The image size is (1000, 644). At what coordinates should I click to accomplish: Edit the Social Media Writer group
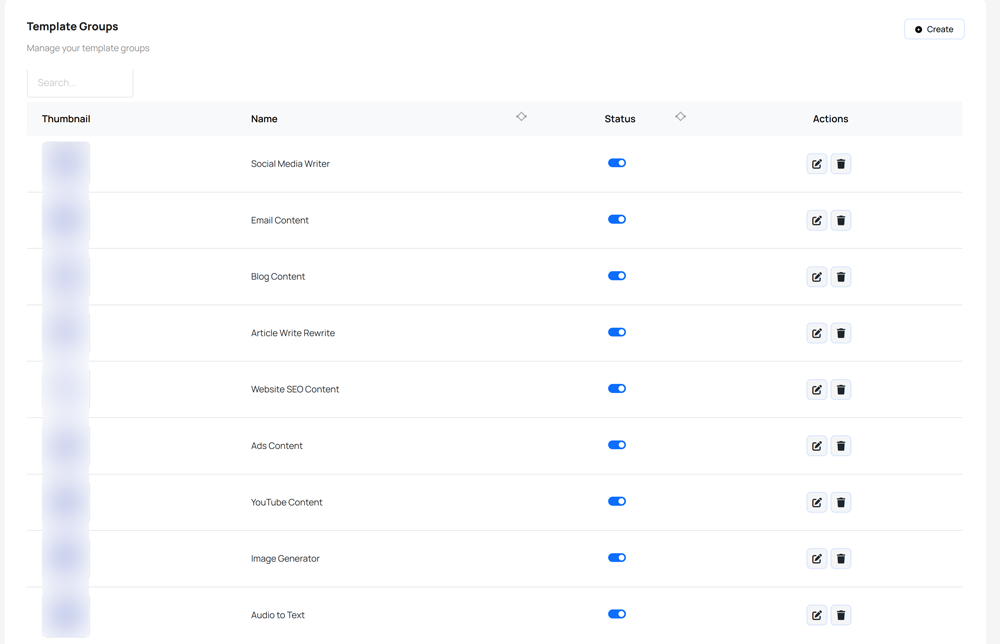[x=817, y=164]
